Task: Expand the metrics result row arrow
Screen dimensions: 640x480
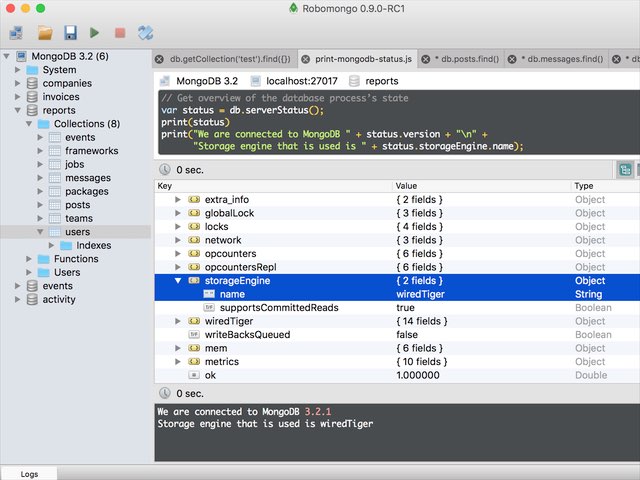Action: pos(178,362)
